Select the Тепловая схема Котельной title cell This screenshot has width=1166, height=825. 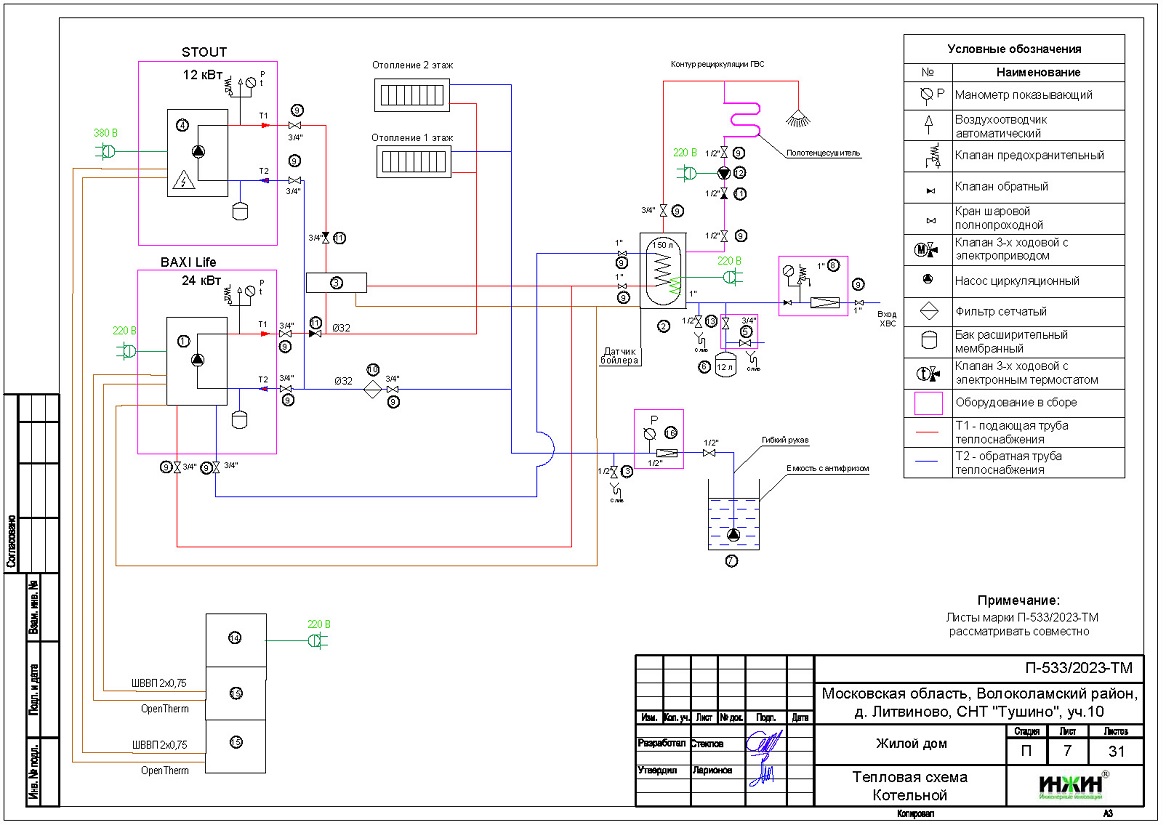[x=908, y=786]
